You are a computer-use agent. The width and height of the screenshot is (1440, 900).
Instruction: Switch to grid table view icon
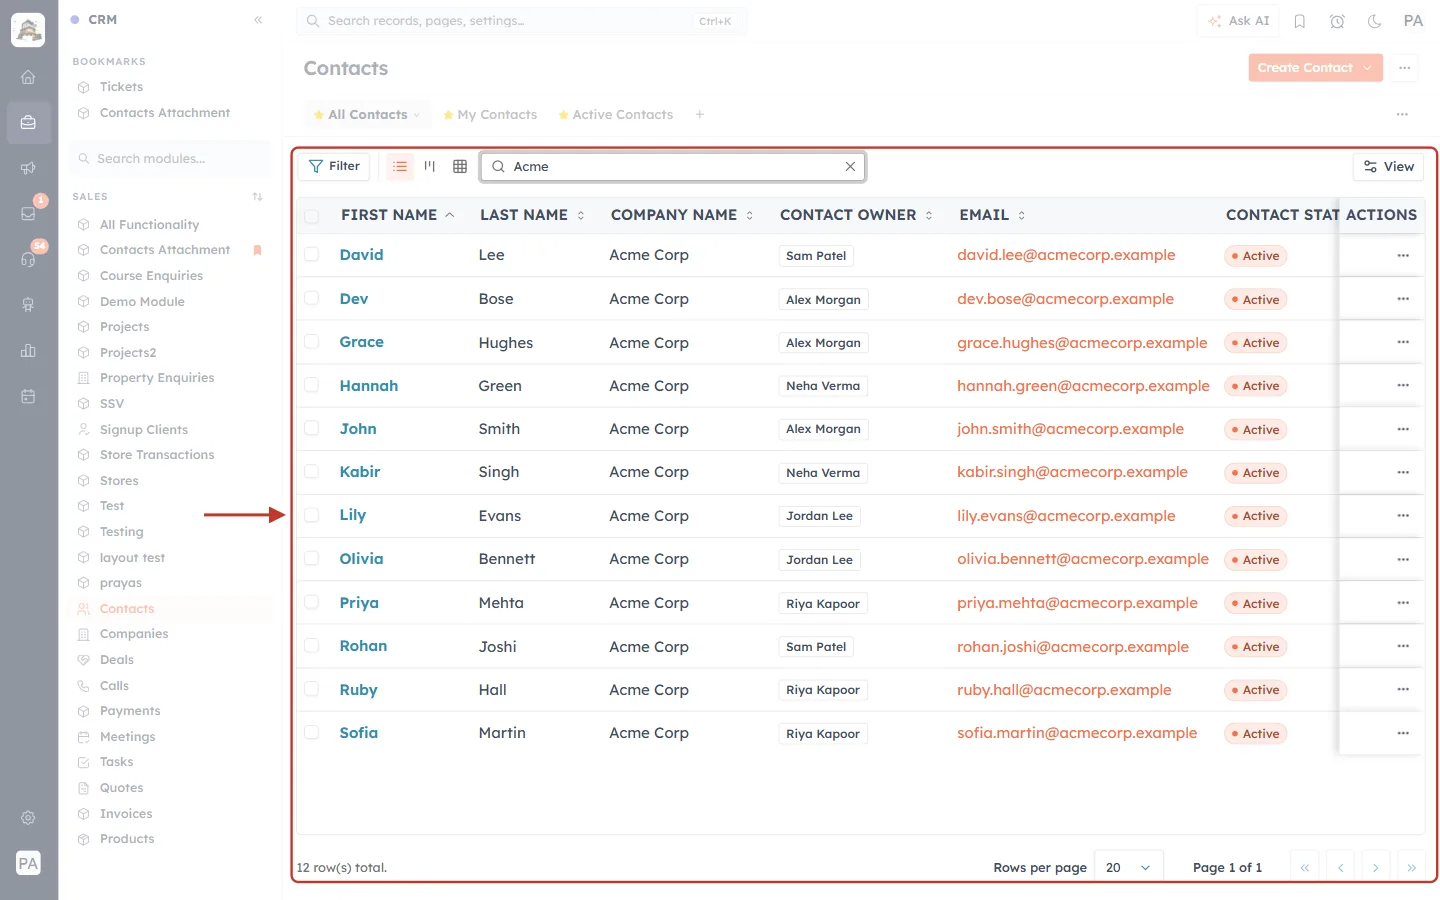(460, 166)
